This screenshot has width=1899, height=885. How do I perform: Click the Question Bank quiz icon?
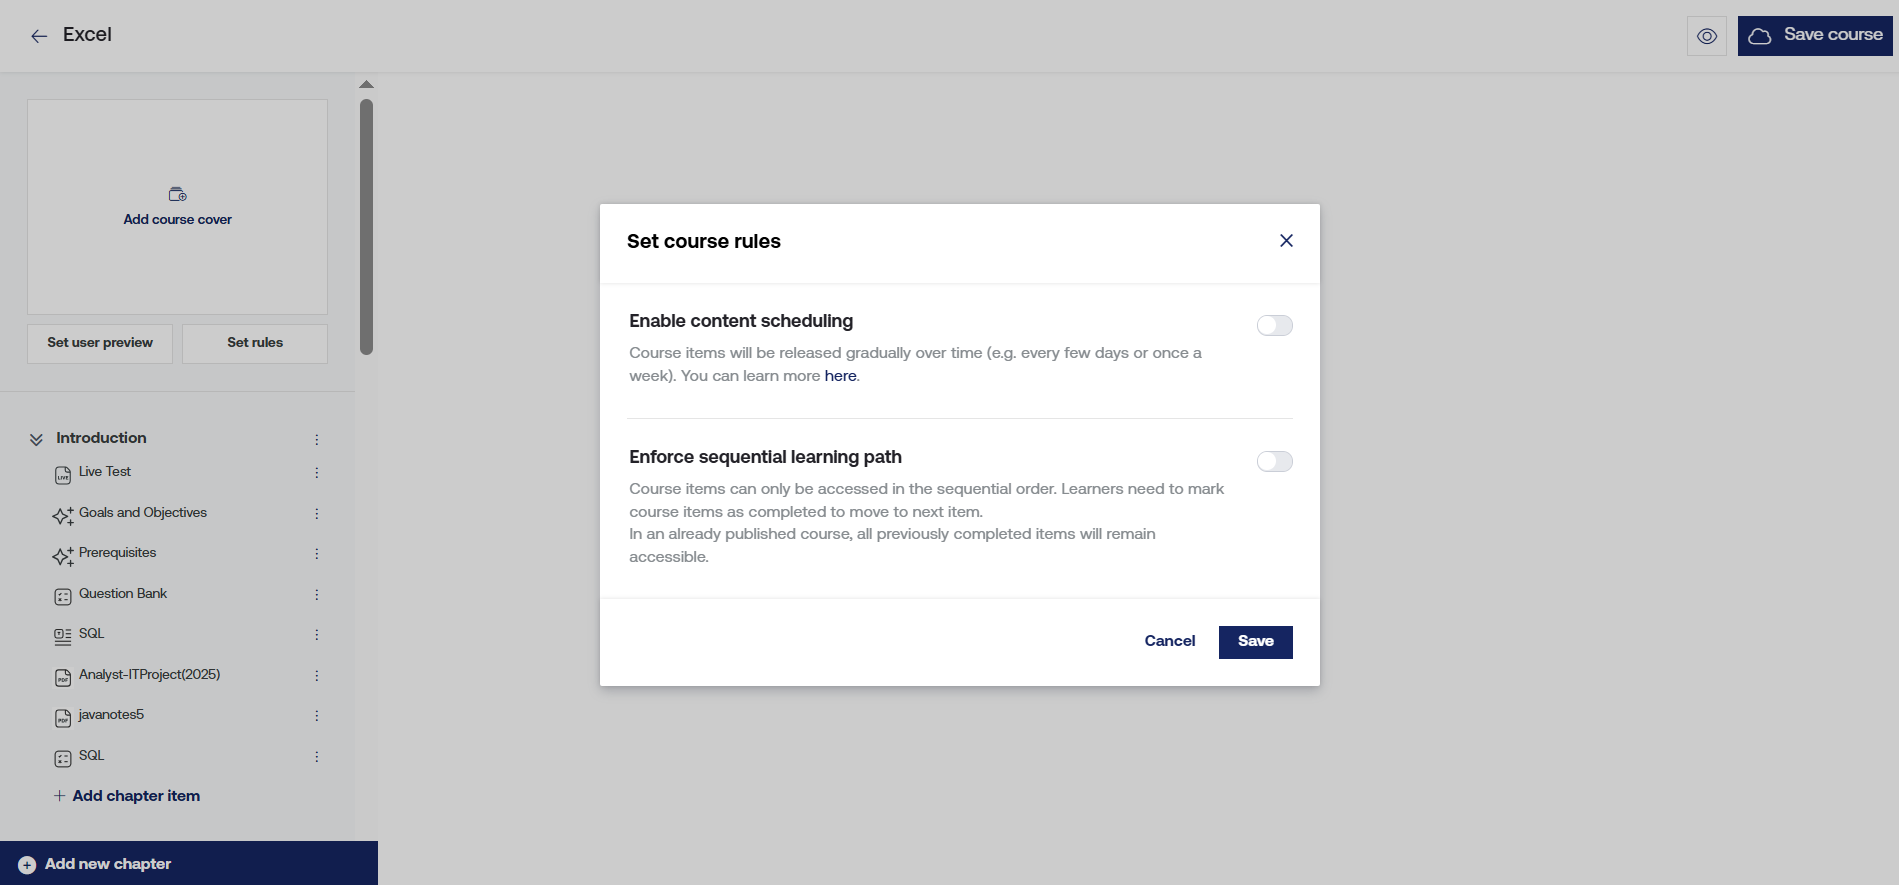[x=63, y=597]
